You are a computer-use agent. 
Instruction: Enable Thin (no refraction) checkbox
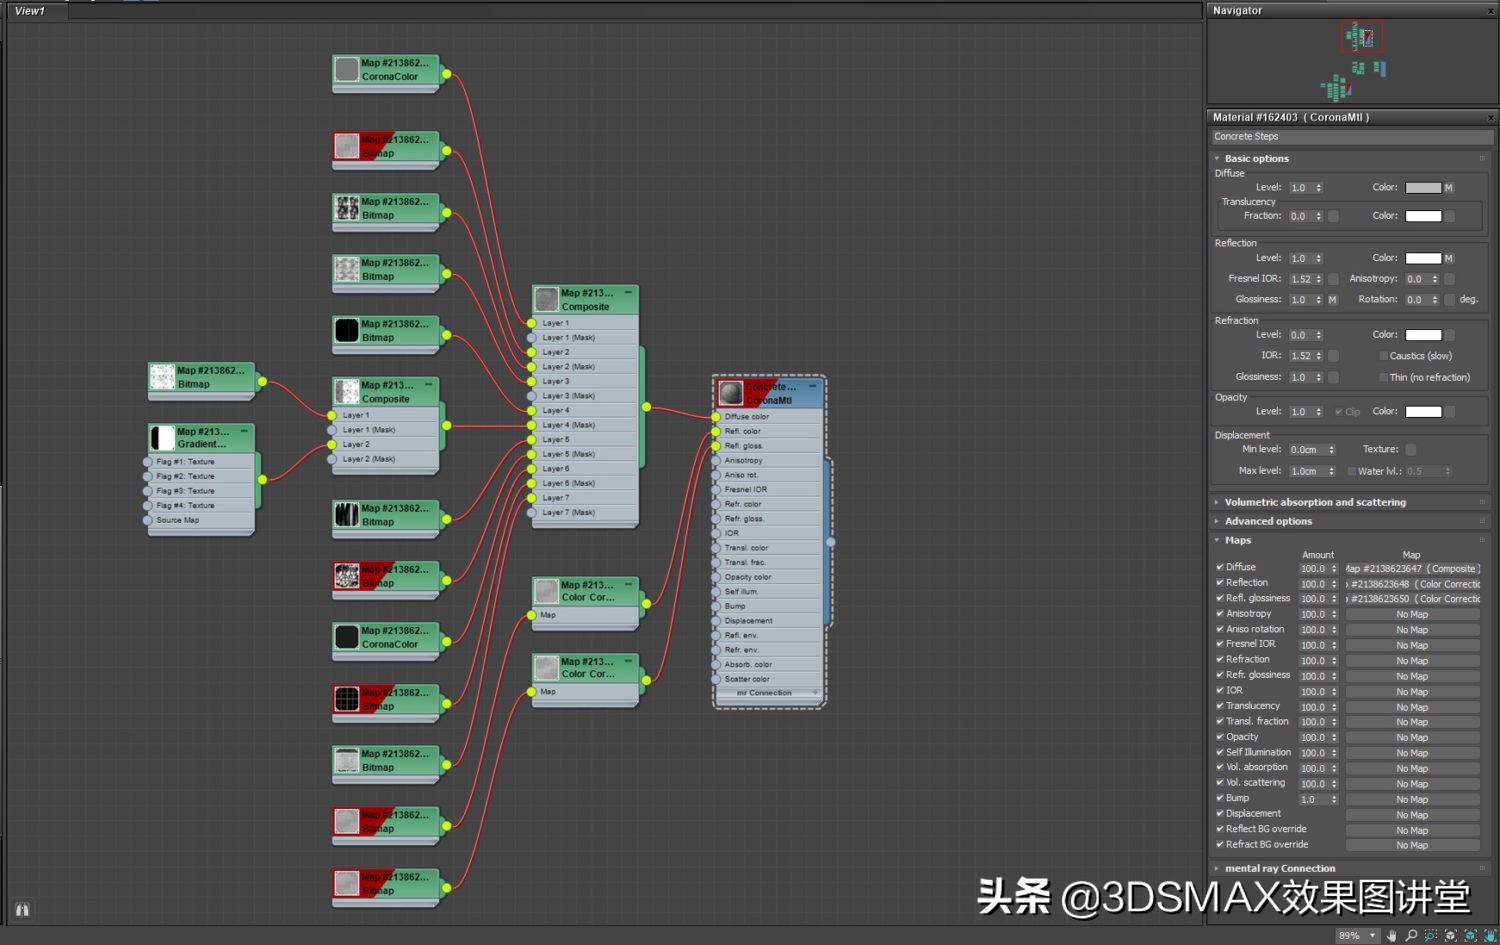[1384, 378]
